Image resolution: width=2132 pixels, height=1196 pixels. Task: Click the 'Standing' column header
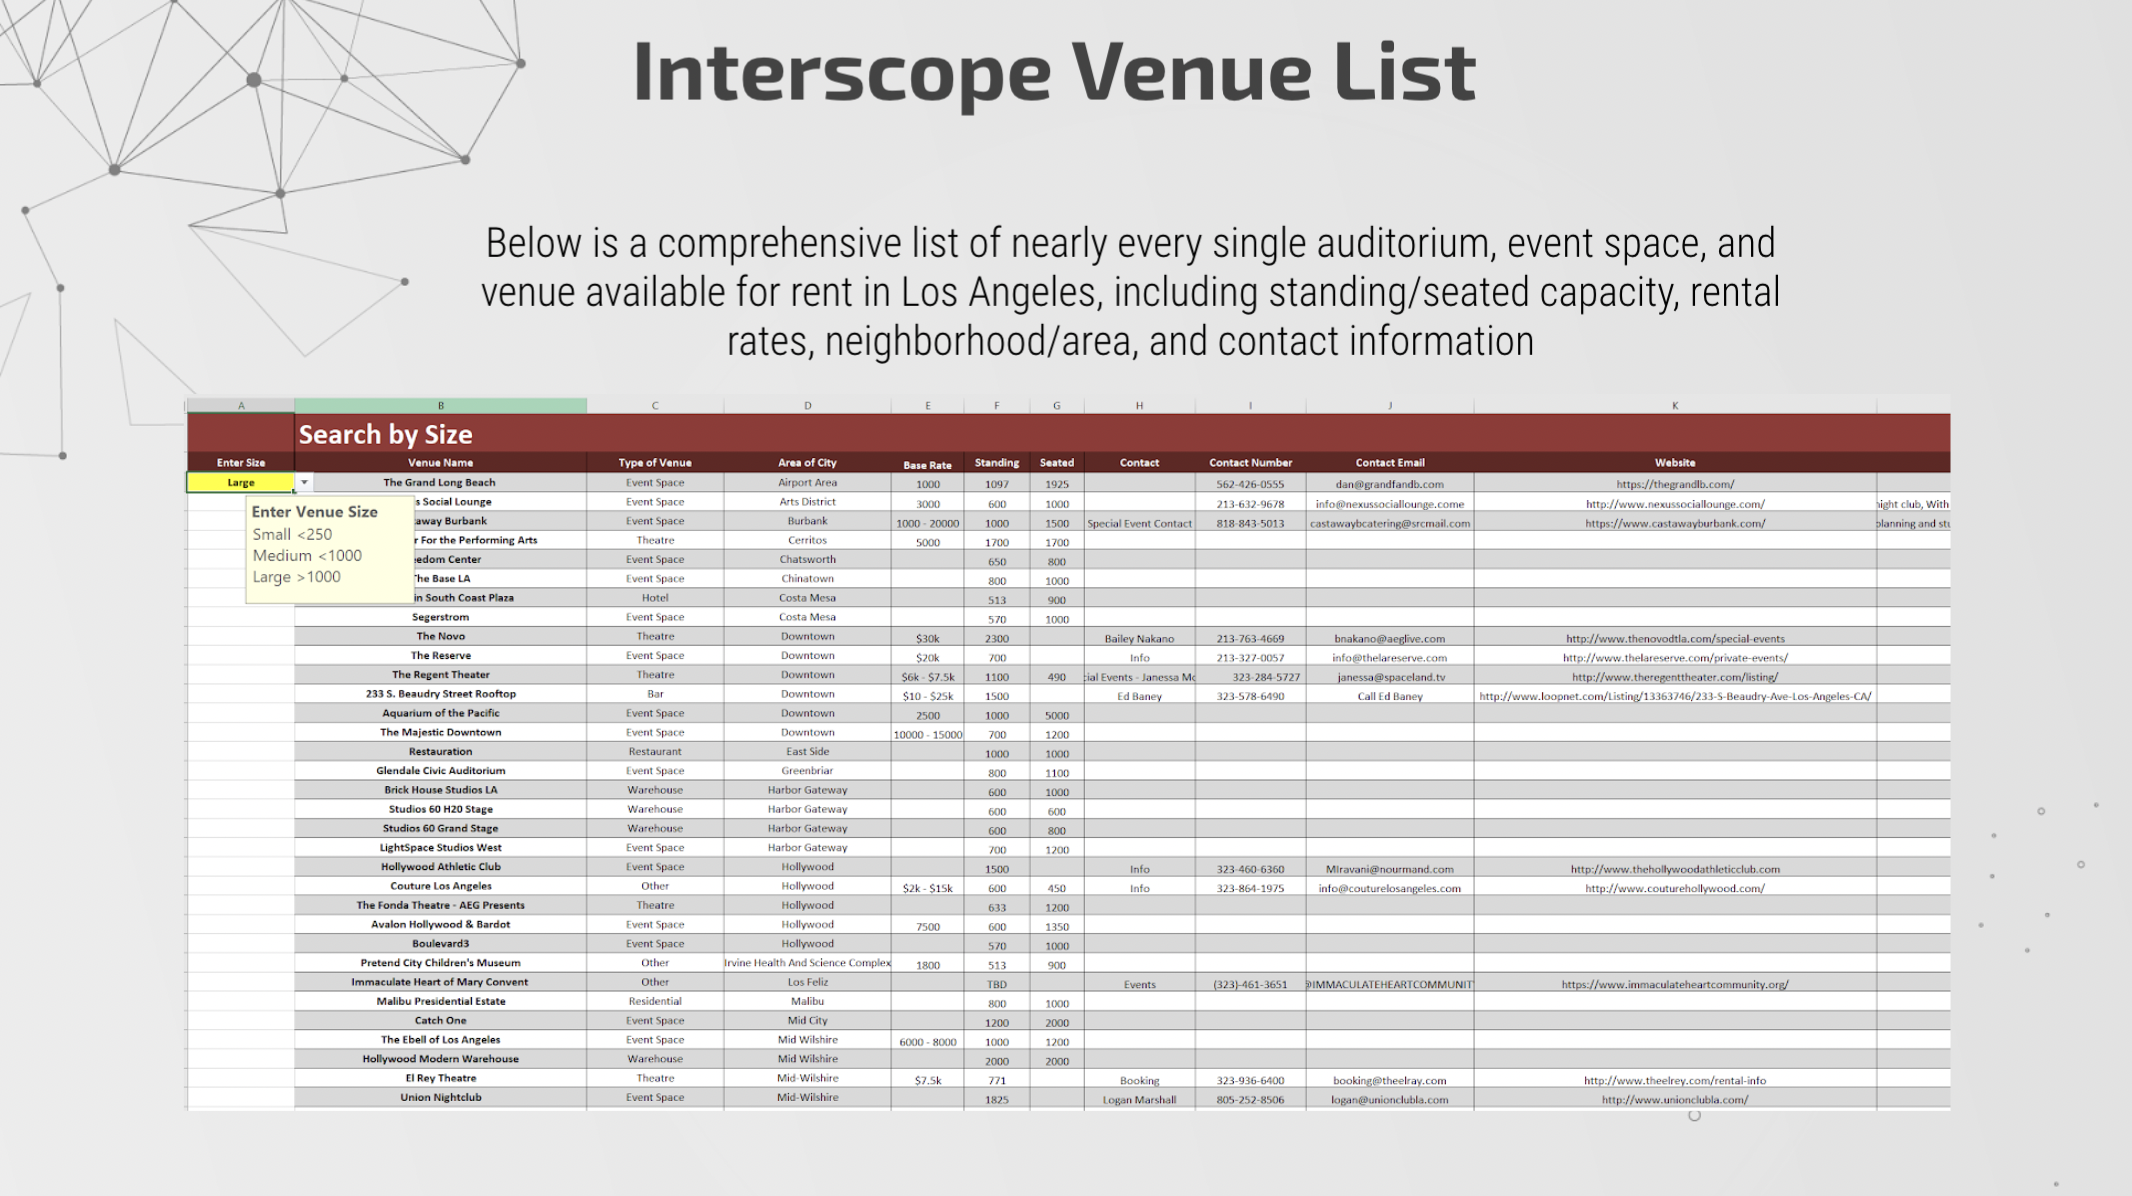point(997,463)
